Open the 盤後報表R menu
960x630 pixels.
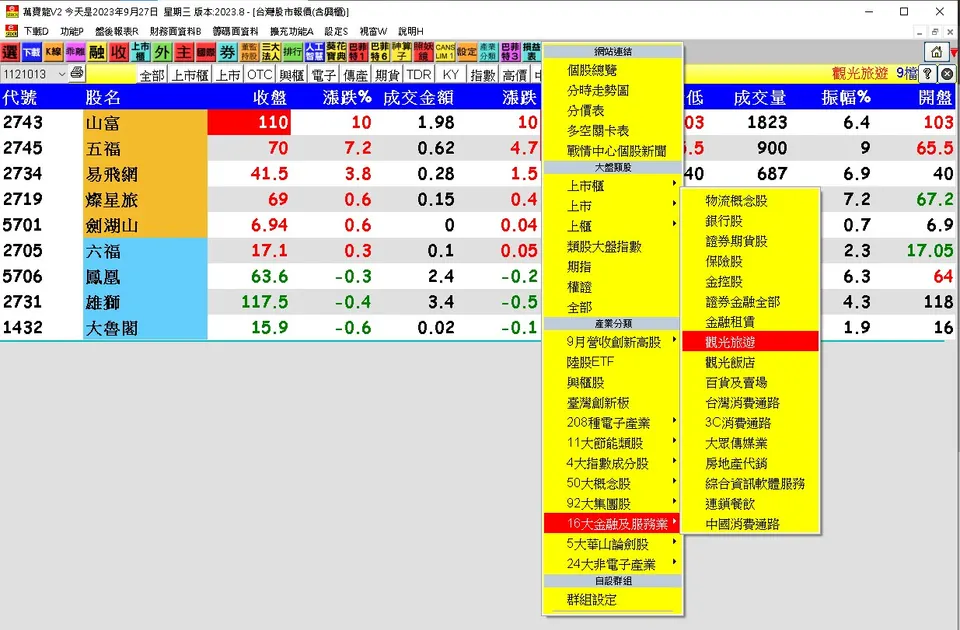[117, 31]
